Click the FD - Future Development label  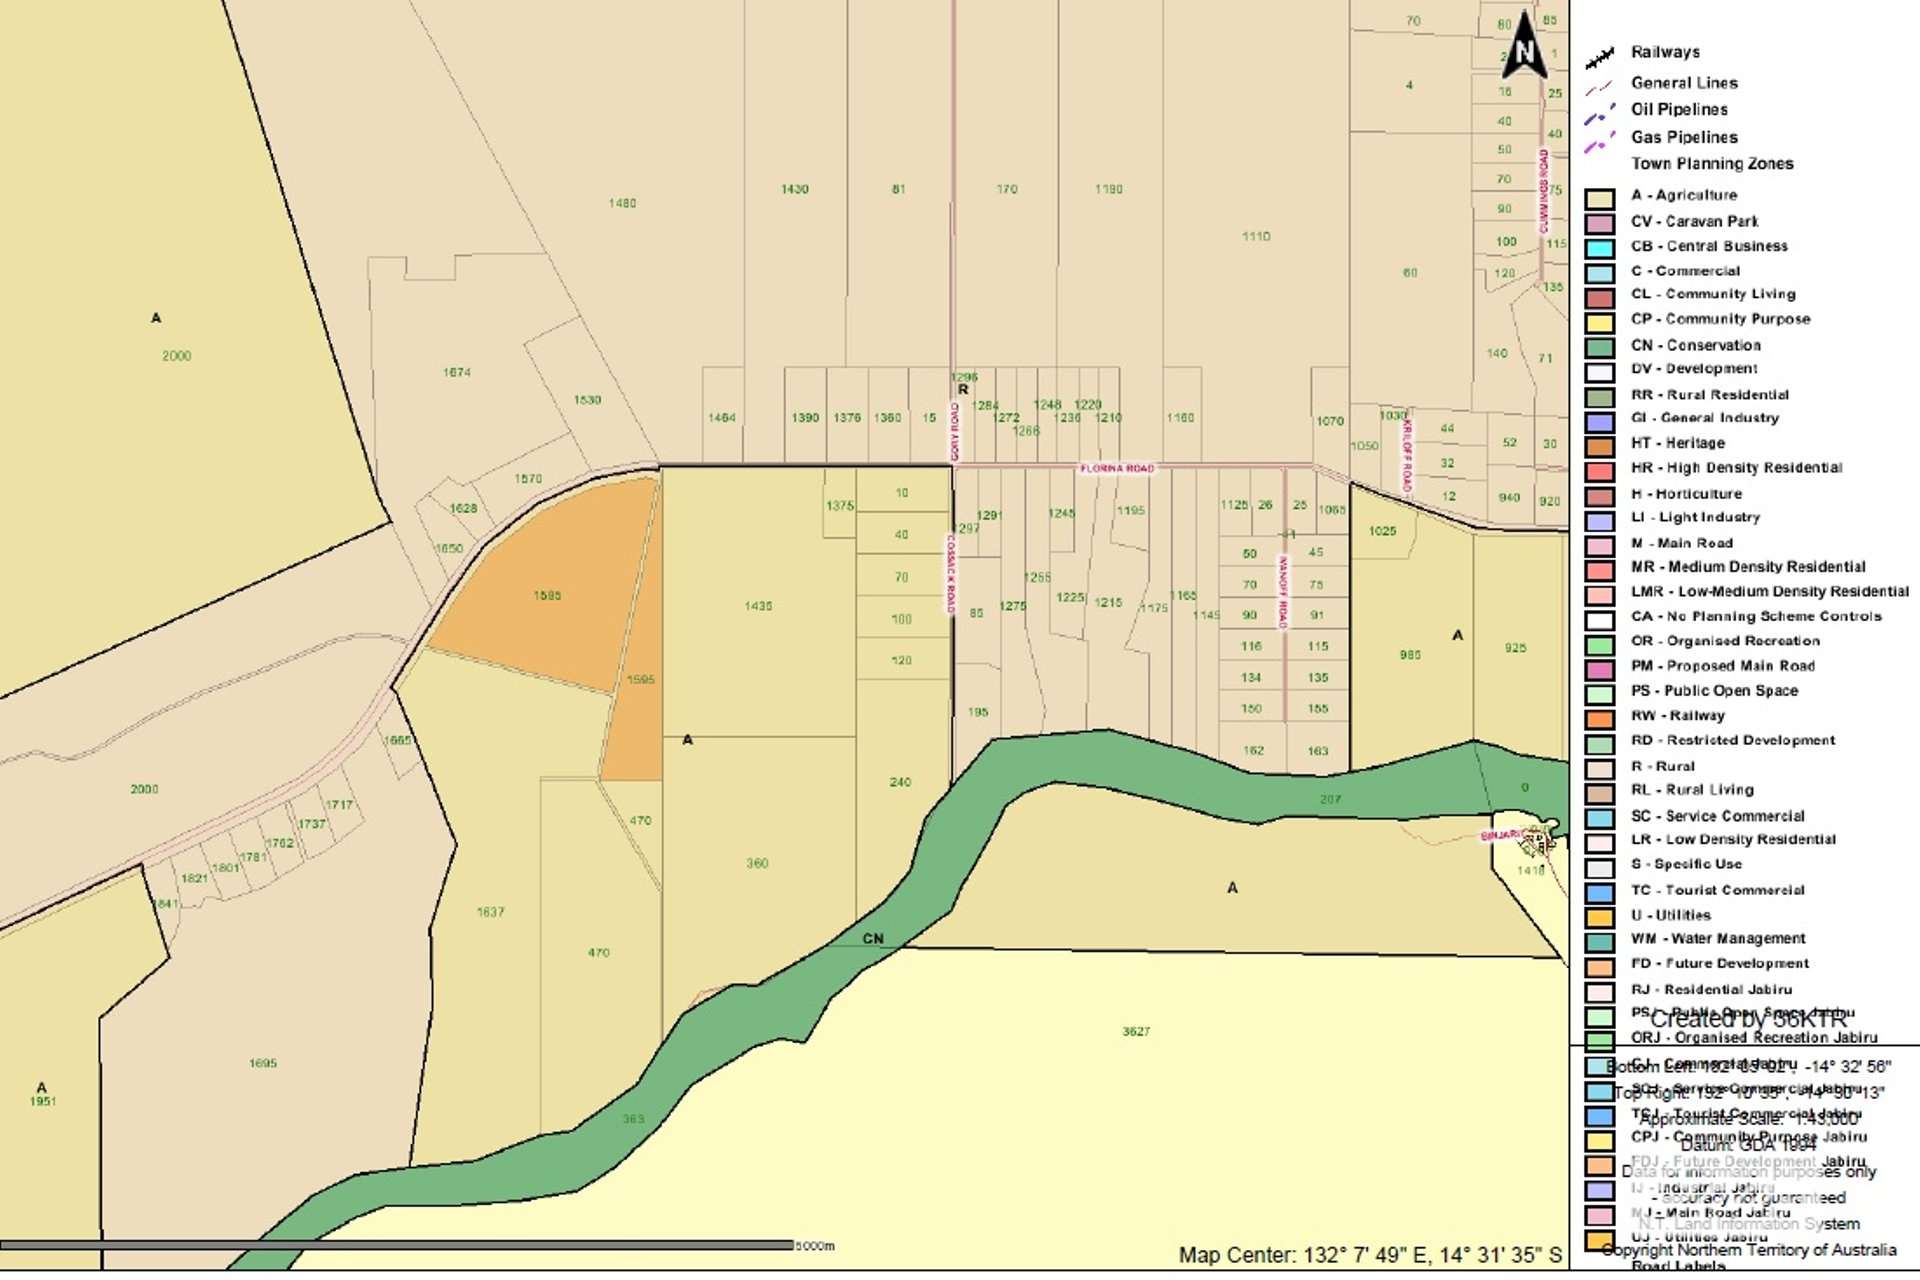point(1720,964)
